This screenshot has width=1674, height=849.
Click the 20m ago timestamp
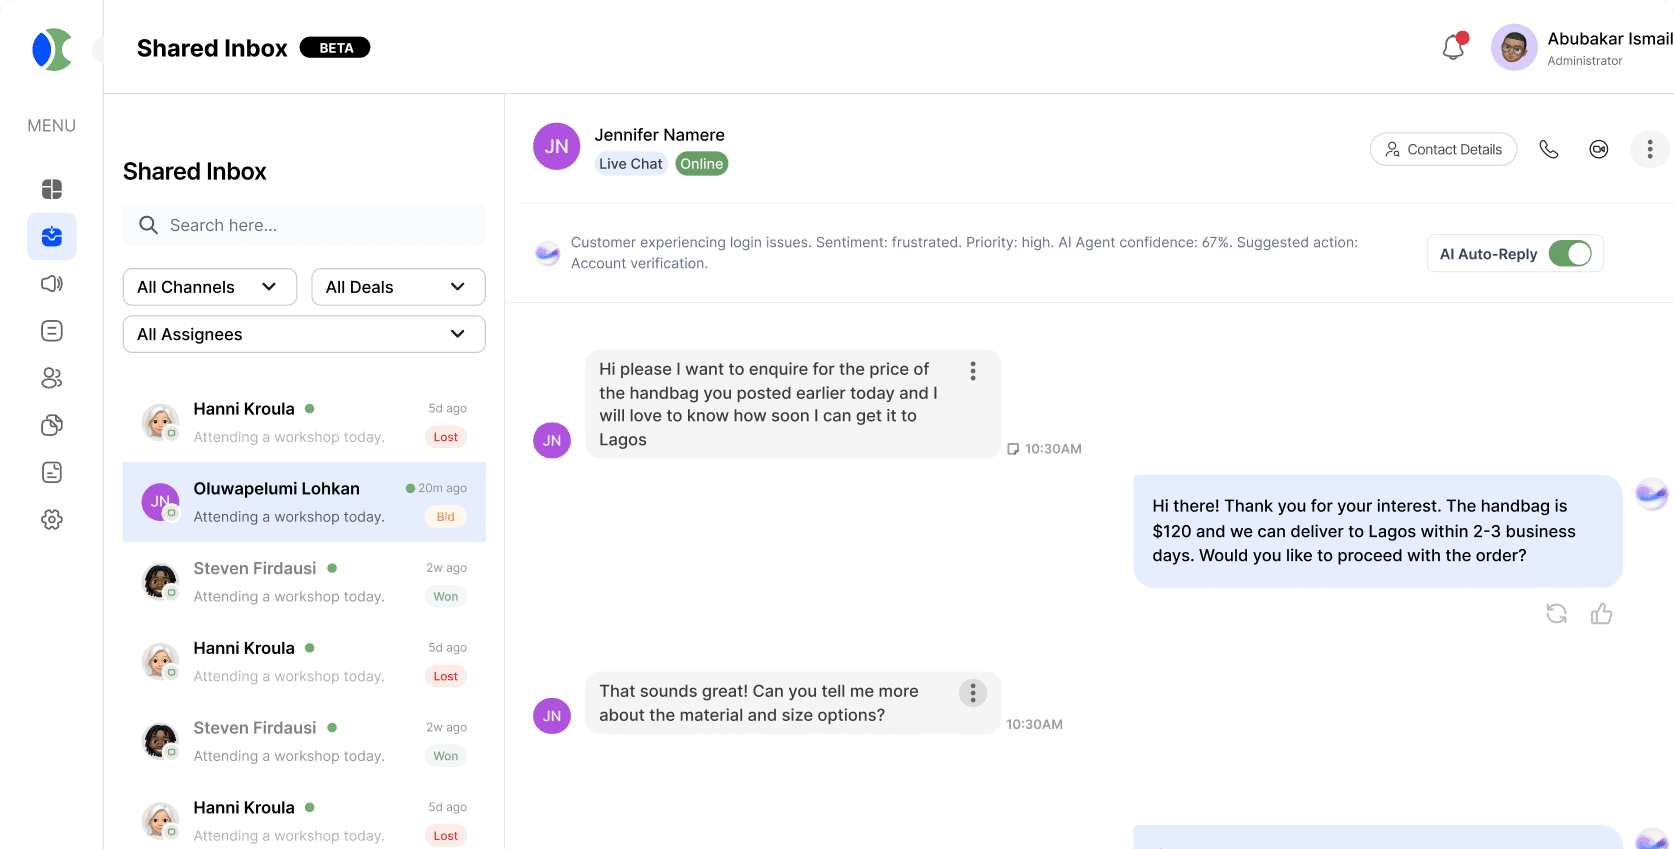pyautogui.click(x=442, y=488)
